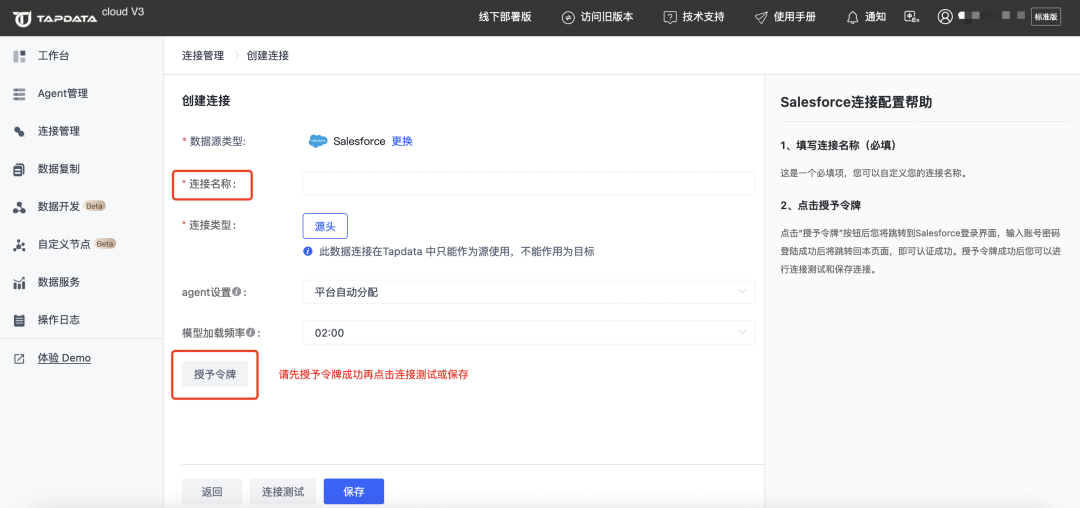
Task: Click 访问旧版本 in top bar
Action: (596, 17)
